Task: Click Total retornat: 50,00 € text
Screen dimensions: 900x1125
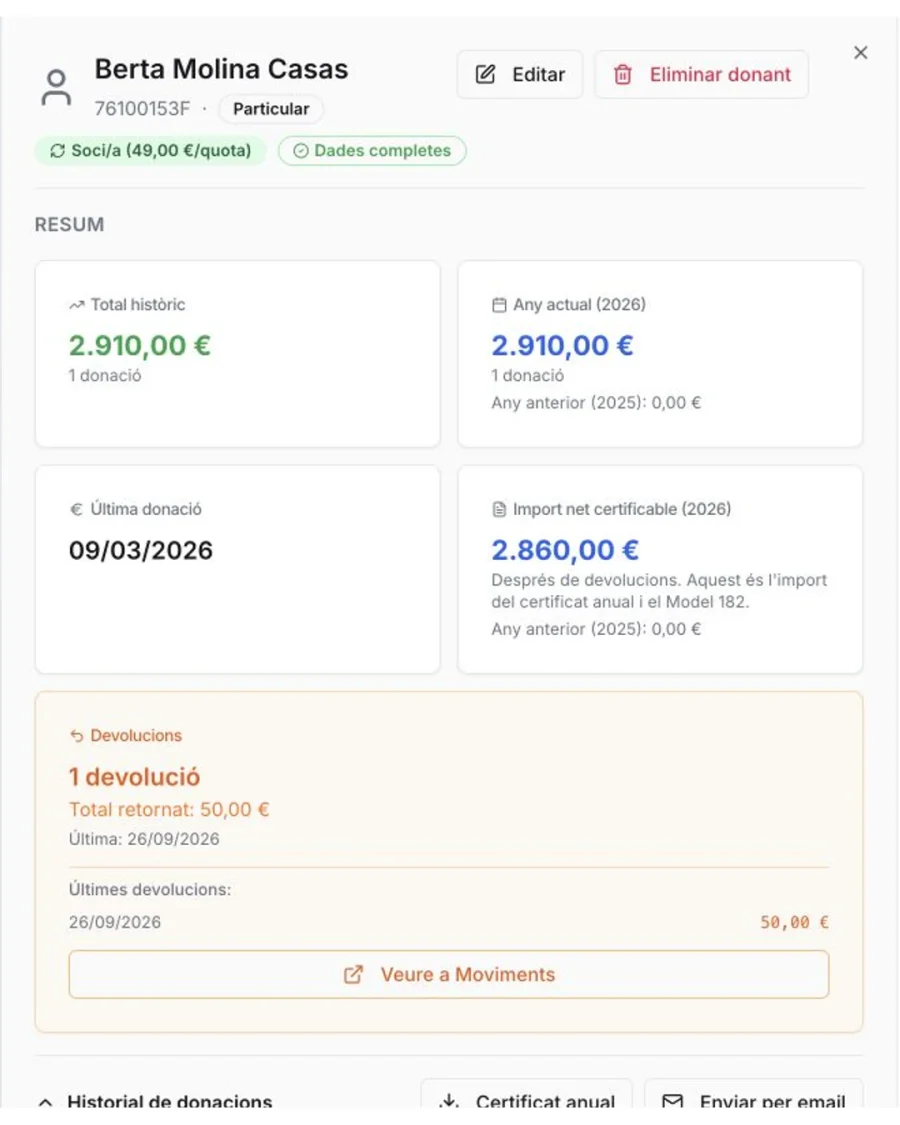Action: pyautogui.click(x=169, y=809)
